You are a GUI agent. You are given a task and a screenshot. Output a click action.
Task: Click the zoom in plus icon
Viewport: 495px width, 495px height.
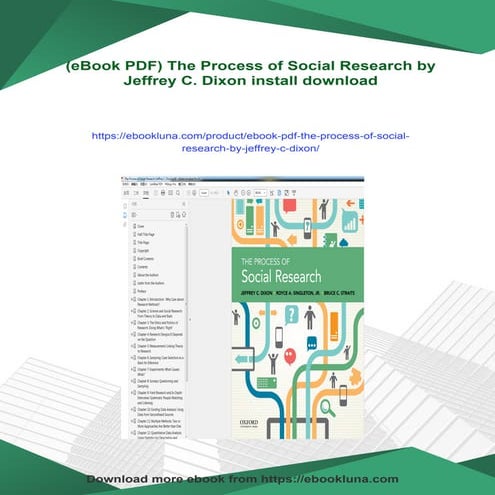pos(249,193)
